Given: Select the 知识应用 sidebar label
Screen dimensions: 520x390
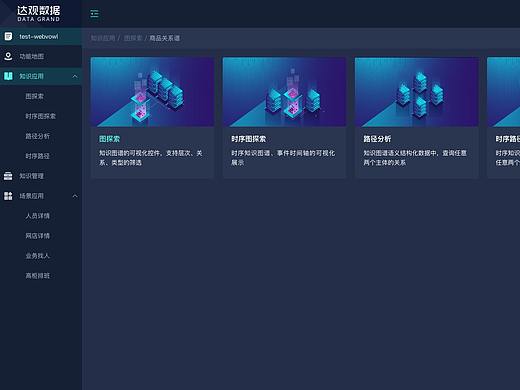Looking at the screenshot, I should point(31,76).
